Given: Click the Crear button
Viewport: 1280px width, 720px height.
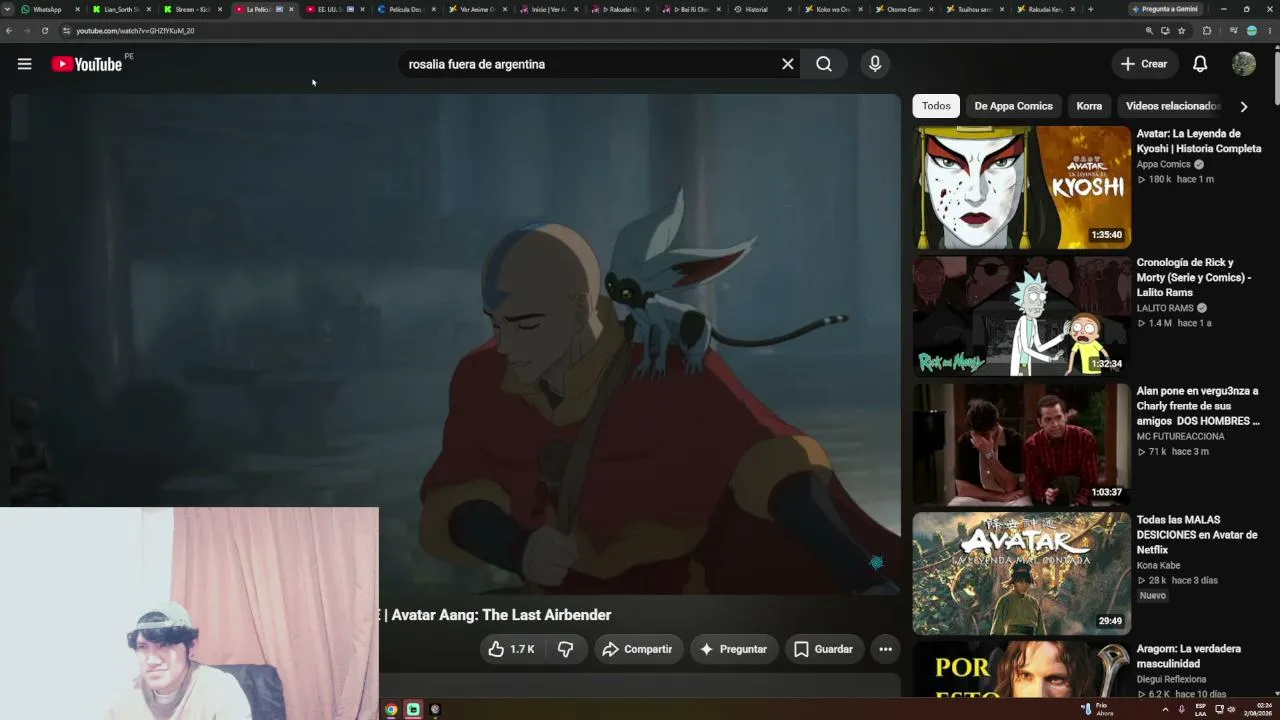Looking at the screenshot, I should click(1143, 64).
